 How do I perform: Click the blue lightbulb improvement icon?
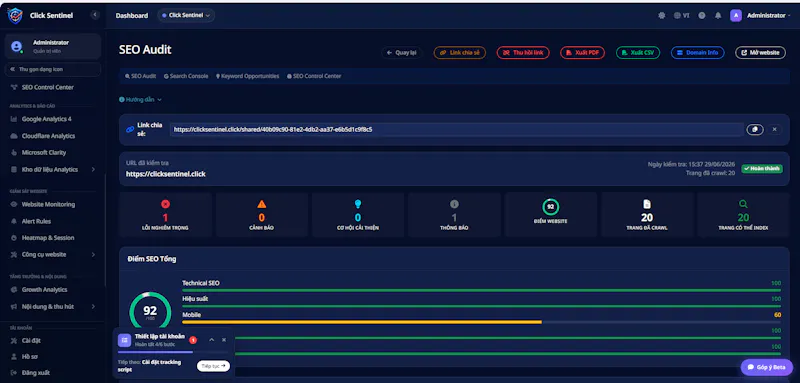tap(358, 204)
